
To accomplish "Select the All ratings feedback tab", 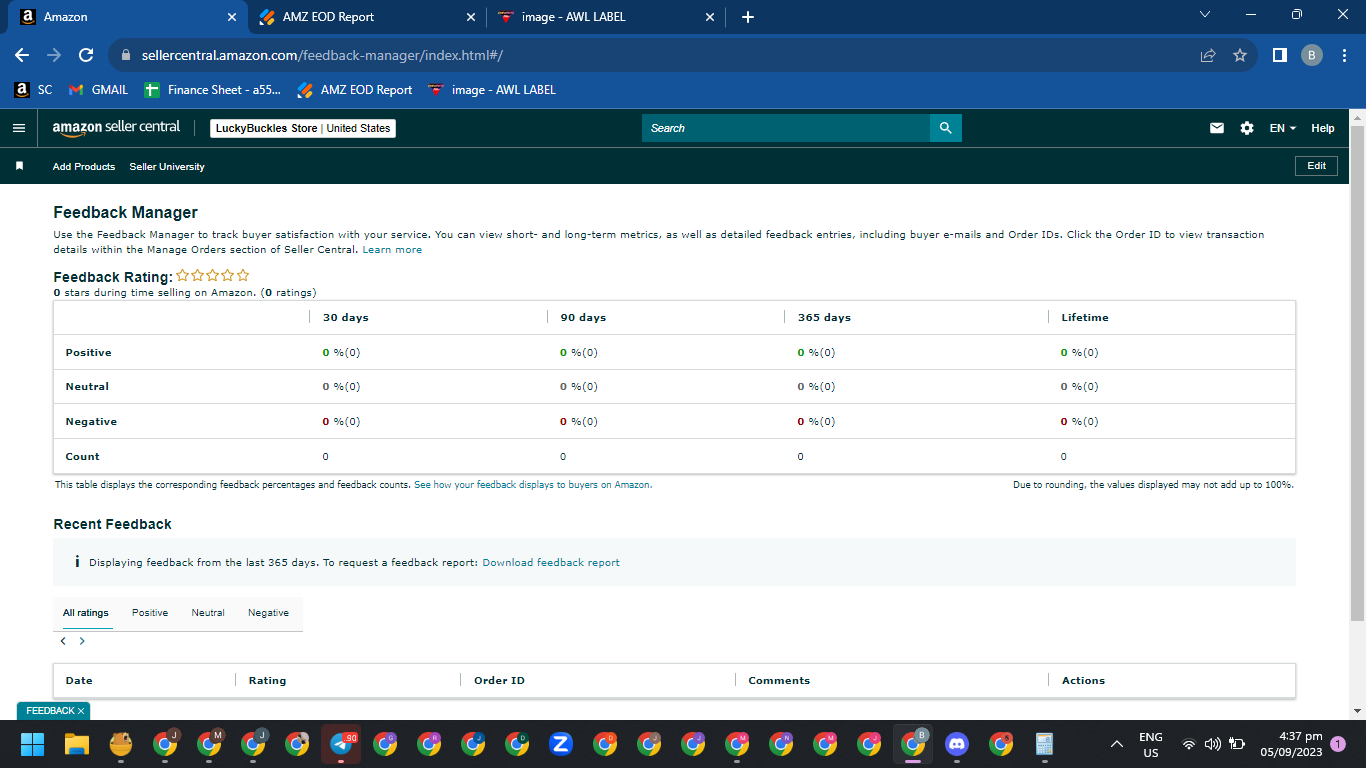I will (x=86, y=613).
